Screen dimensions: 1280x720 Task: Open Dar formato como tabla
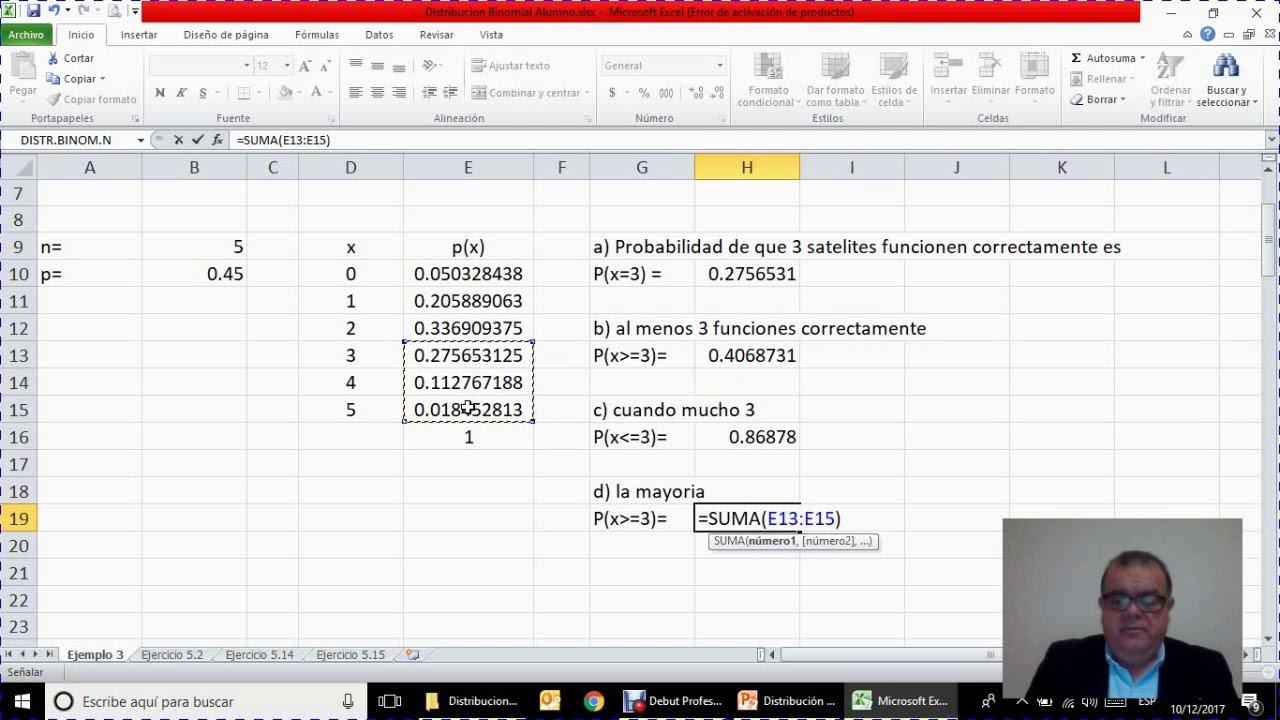[x=834, y=80]
